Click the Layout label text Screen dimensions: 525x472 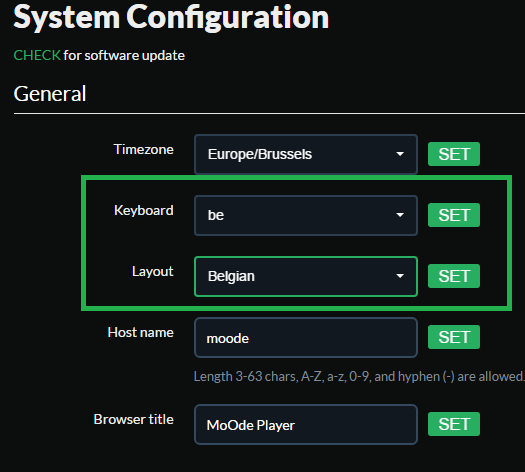click(153, 271)
